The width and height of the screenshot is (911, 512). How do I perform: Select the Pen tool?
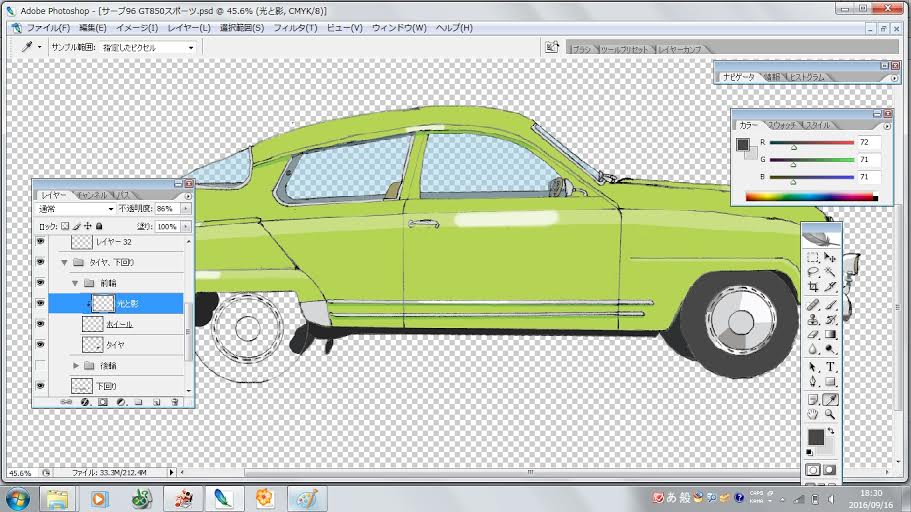pos(813,382)
